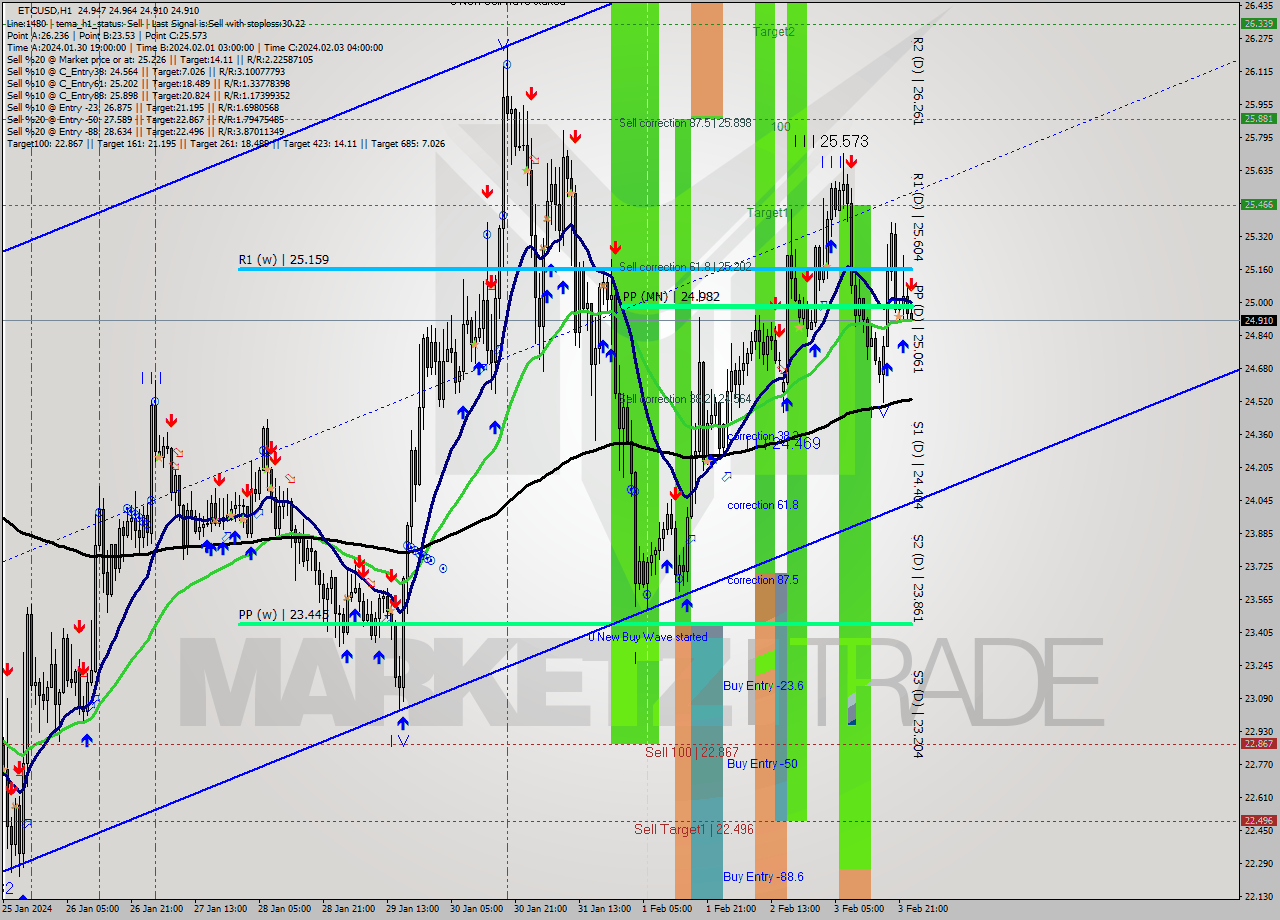Click the '2 Feb 13:00' time axis label
Screen dimensions: 1280x920
click(794, 909)
